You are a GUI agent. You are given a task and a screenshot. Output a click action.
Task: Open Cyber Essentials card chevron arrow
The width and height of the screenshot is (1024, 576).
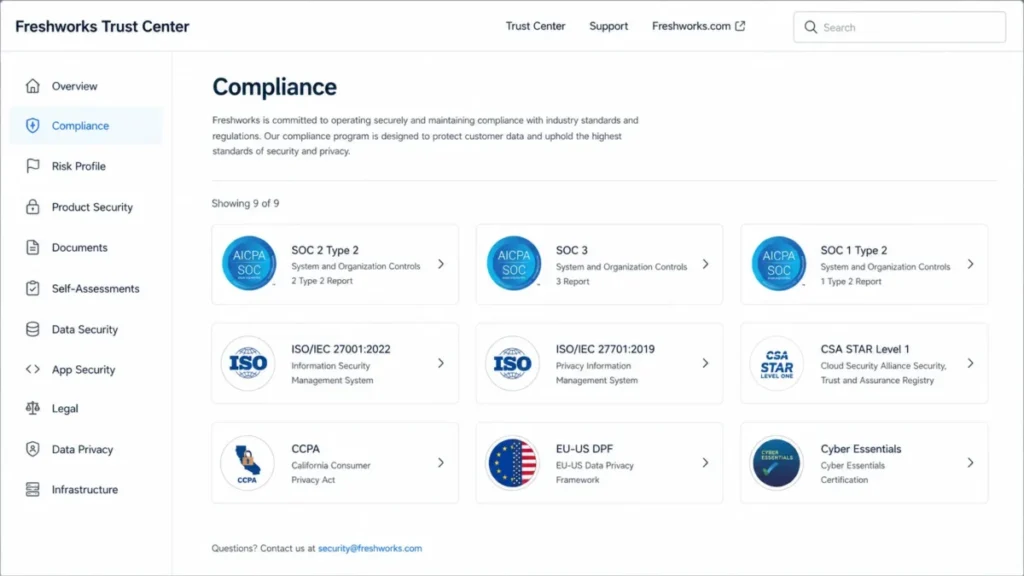tap(970, 462)
